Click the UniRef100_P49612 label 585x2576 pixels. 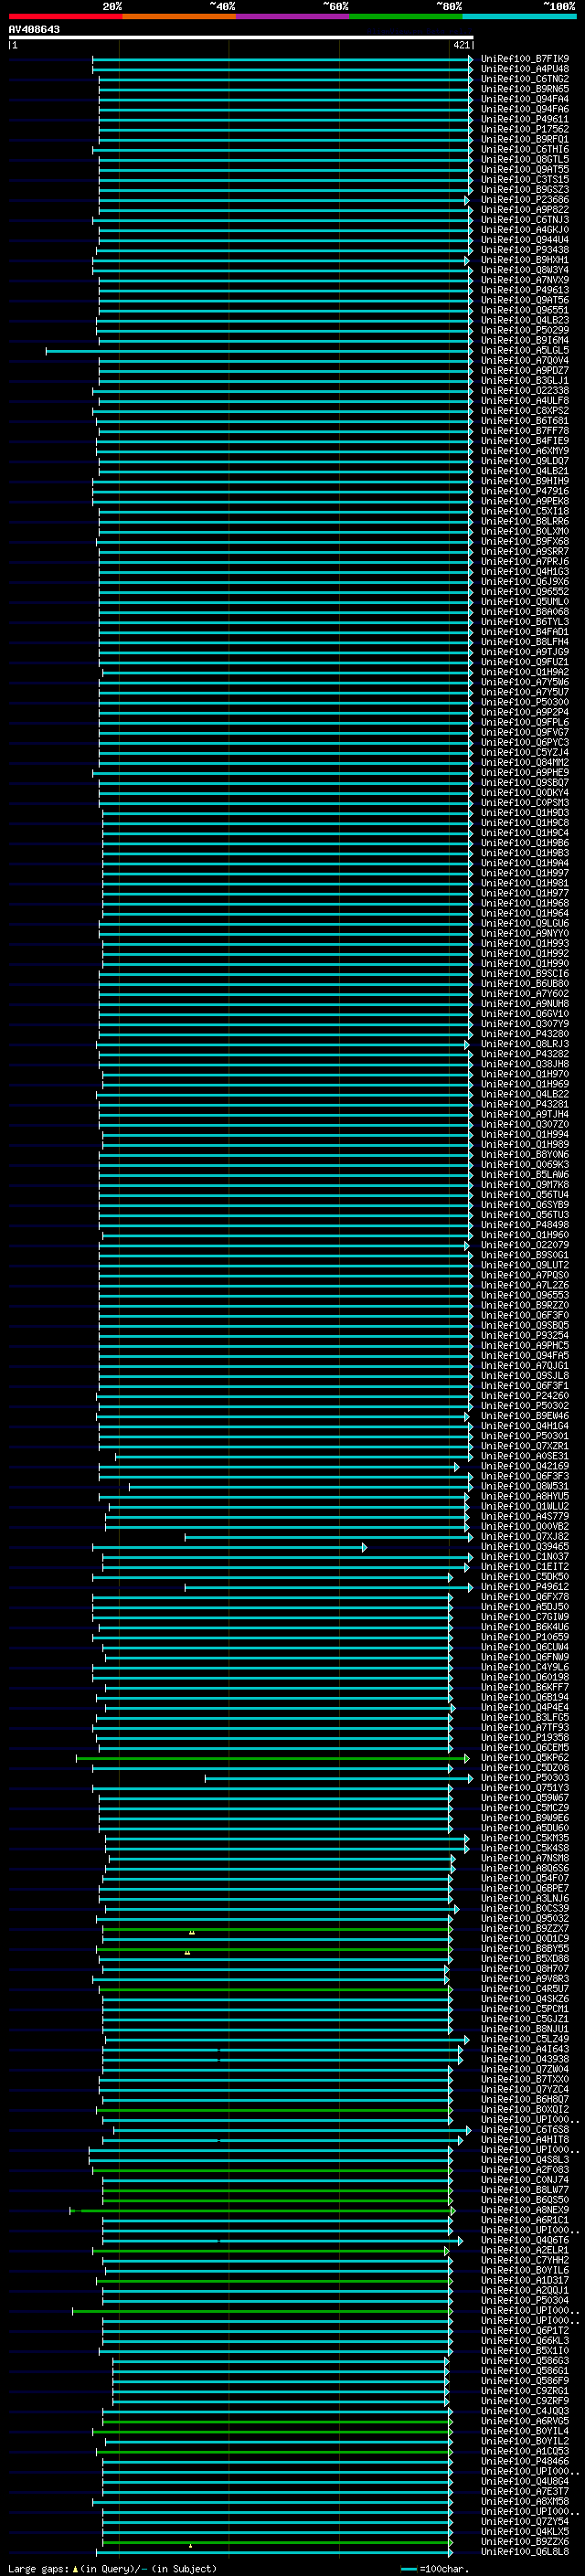pos(525,1587)
